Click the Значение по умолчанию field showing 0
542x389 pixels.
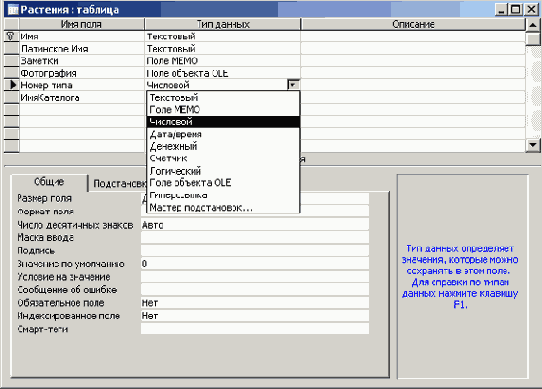pos(255,264)
